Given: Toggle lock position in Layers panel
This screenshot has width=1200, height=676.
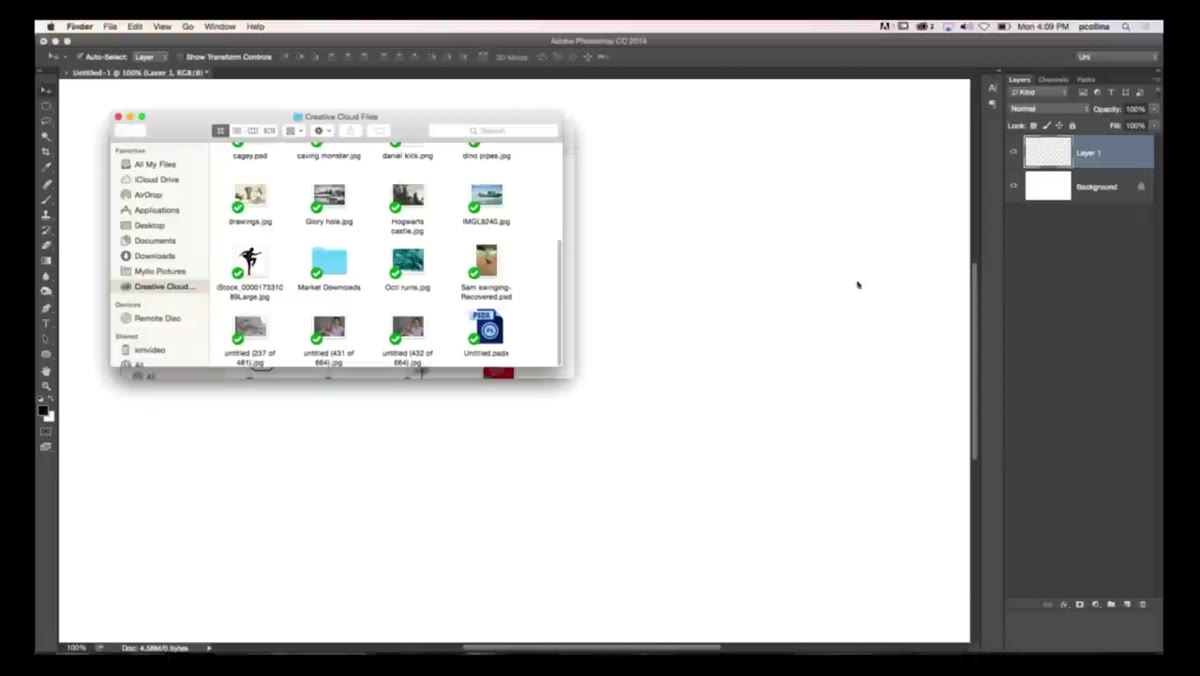Looking at the screenshot, I should coord(1059,126).
